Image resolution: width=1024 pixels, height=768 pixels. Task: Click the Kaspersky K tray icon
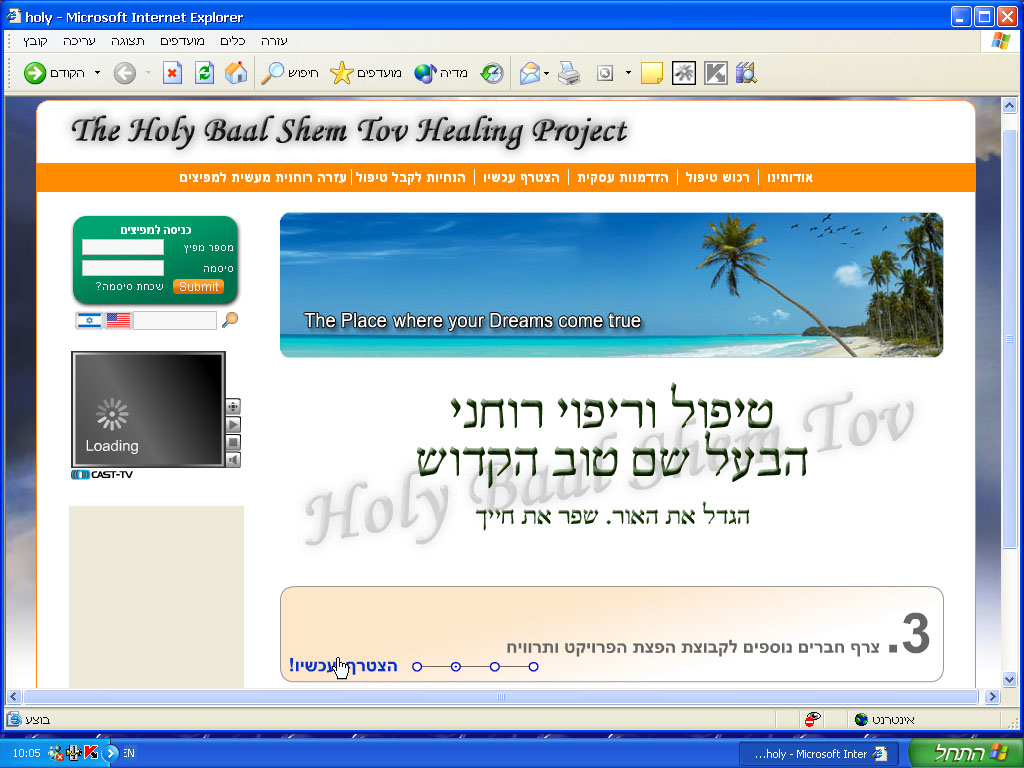click(91, 753)
